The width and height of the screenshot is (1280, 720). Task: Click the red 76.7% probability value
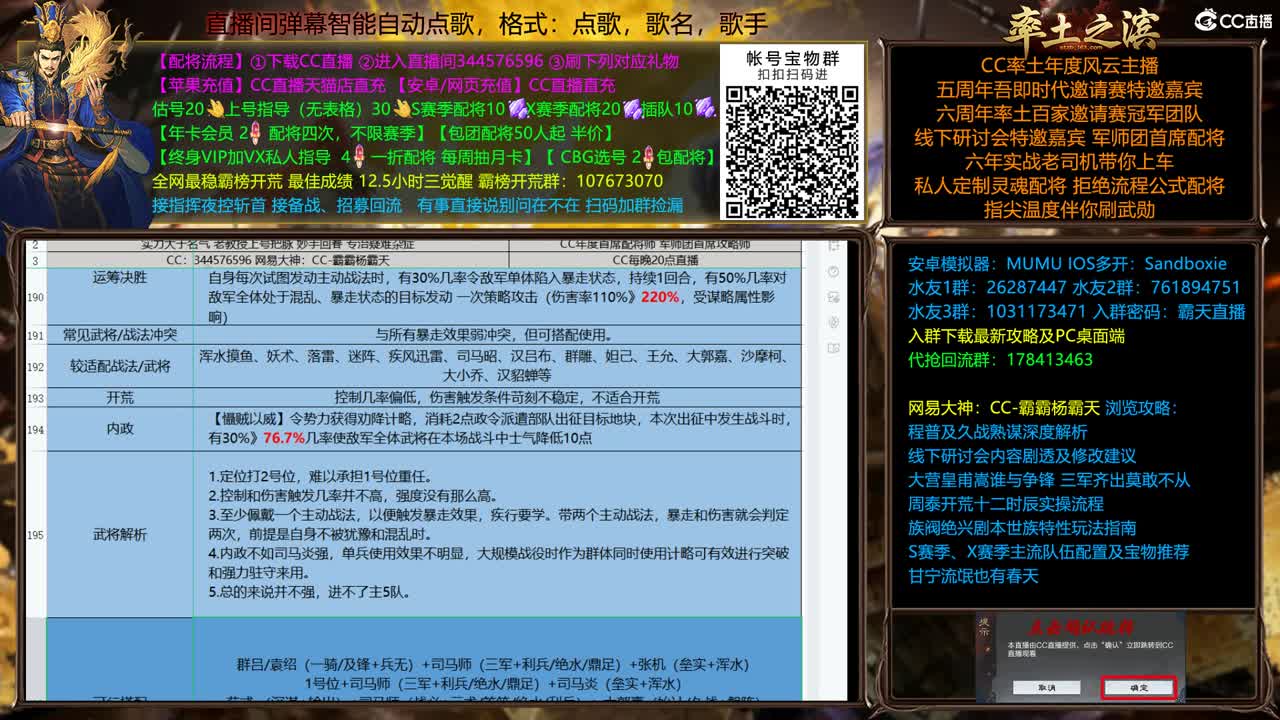pos(284,439)
